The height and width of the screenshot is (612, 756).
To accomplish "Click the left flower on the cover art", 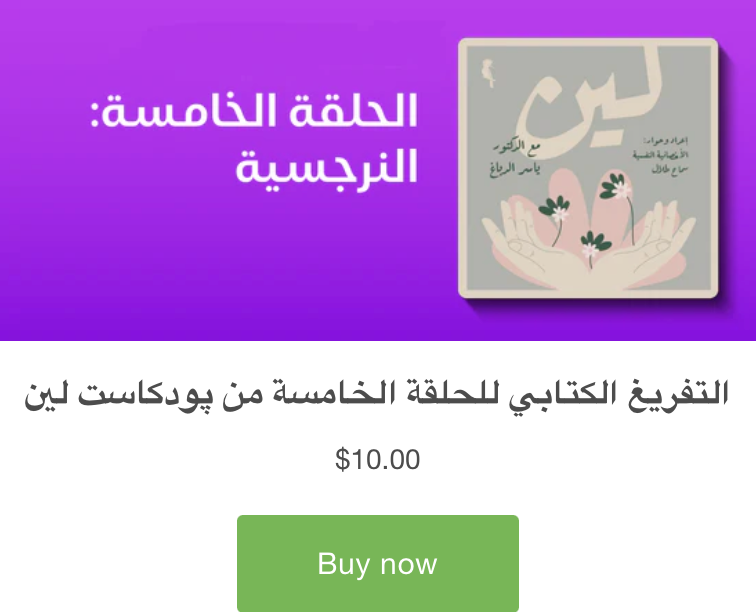I will tap(555, 210).
